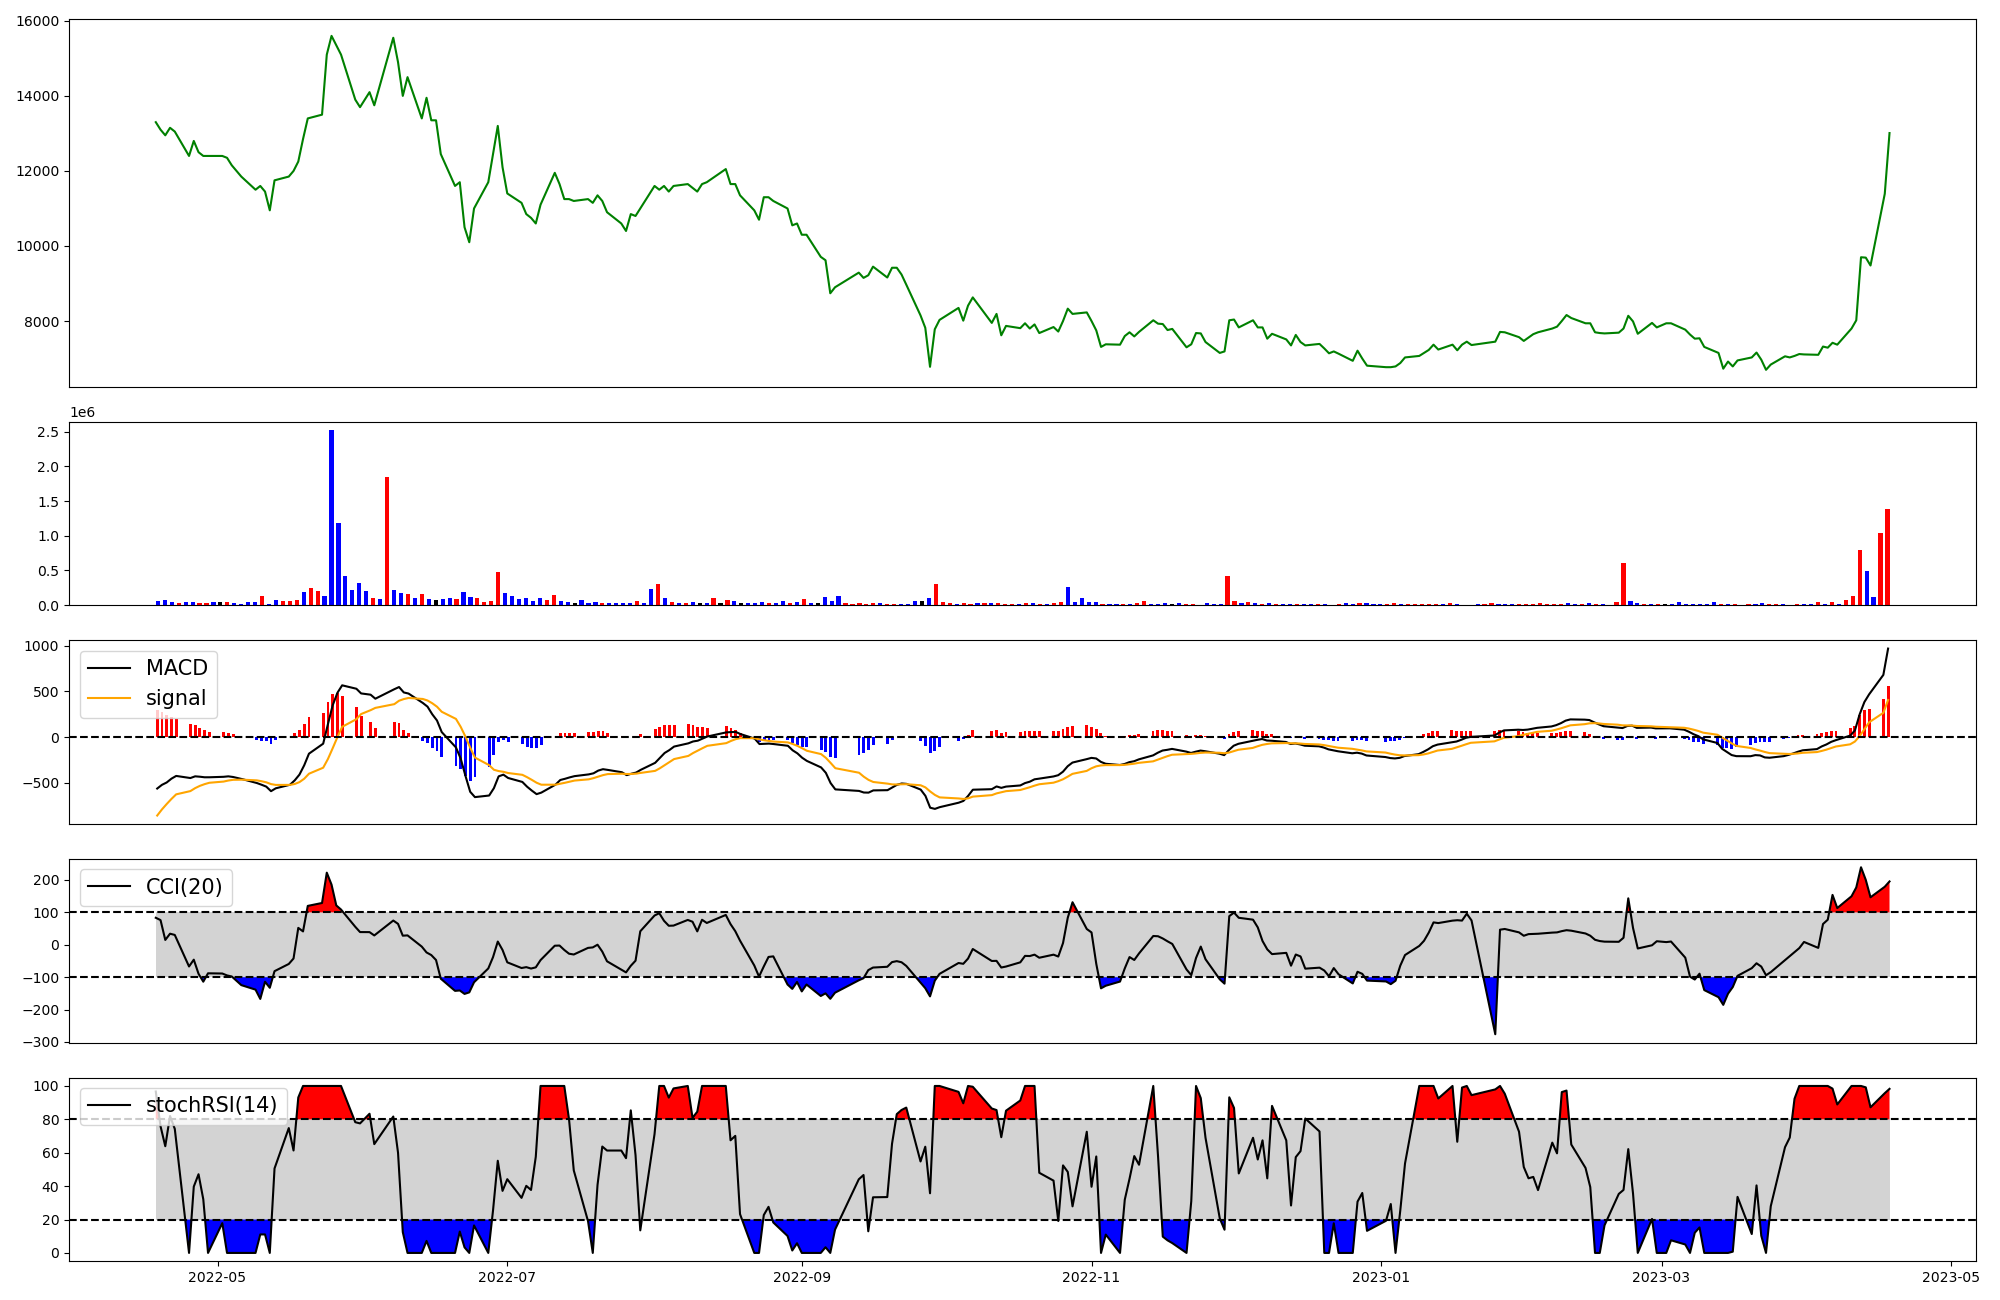
Task: Click the -300 label on CCI axis
Action: pos(42,1042)
